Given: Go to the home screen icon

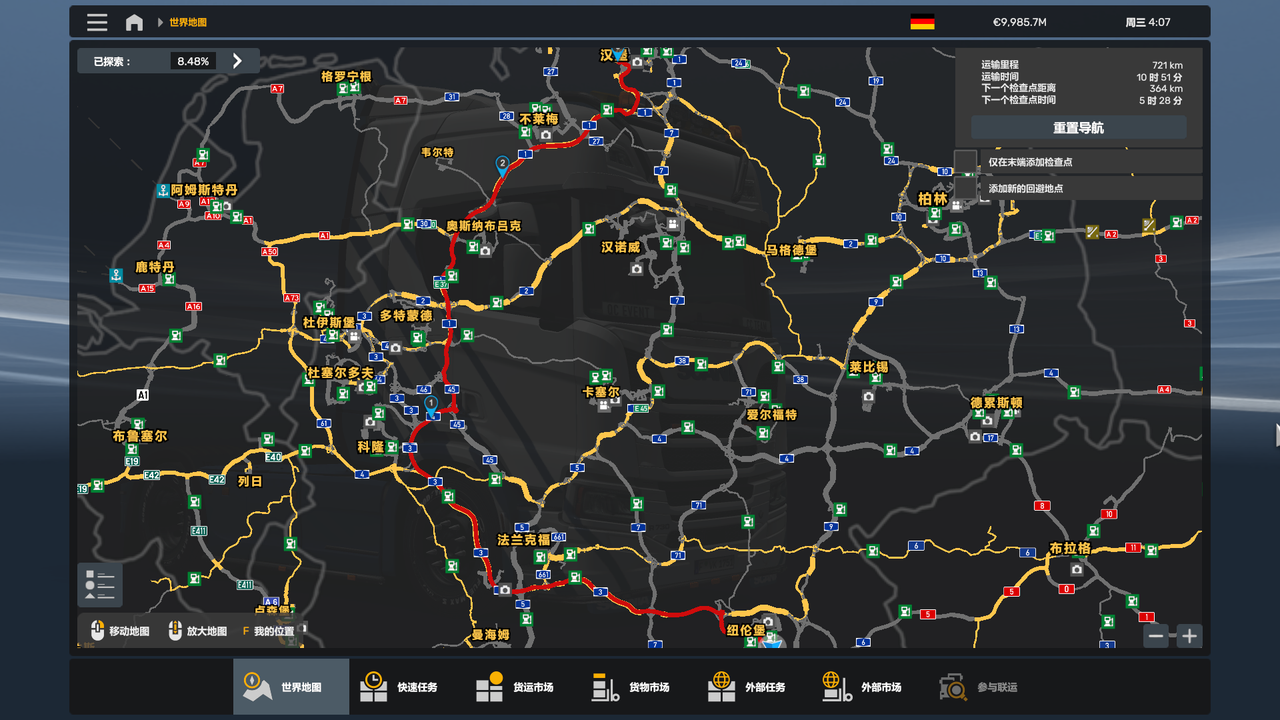Looking at the screenshot, I should click(x=134, y=22).
